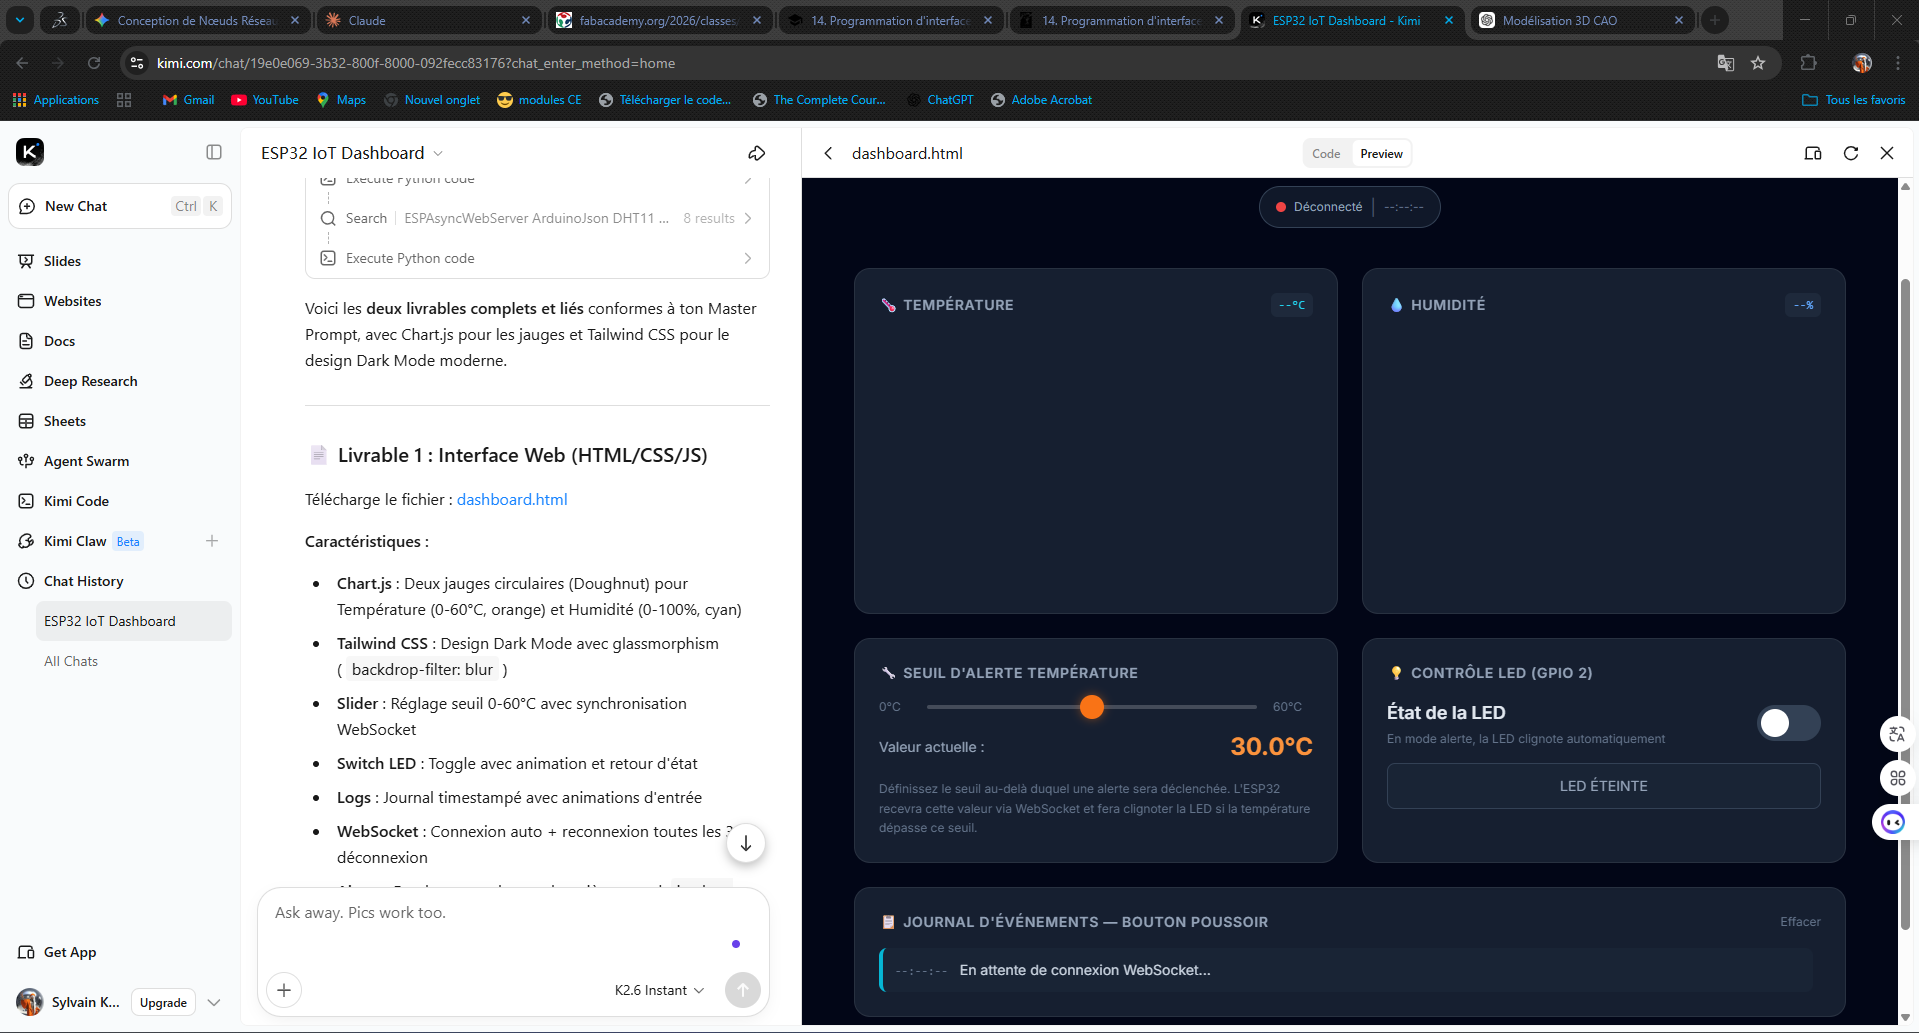Expand the user account menu chevron
This screenshot has height=1033, width=1919.
[x=214, y=1002]
